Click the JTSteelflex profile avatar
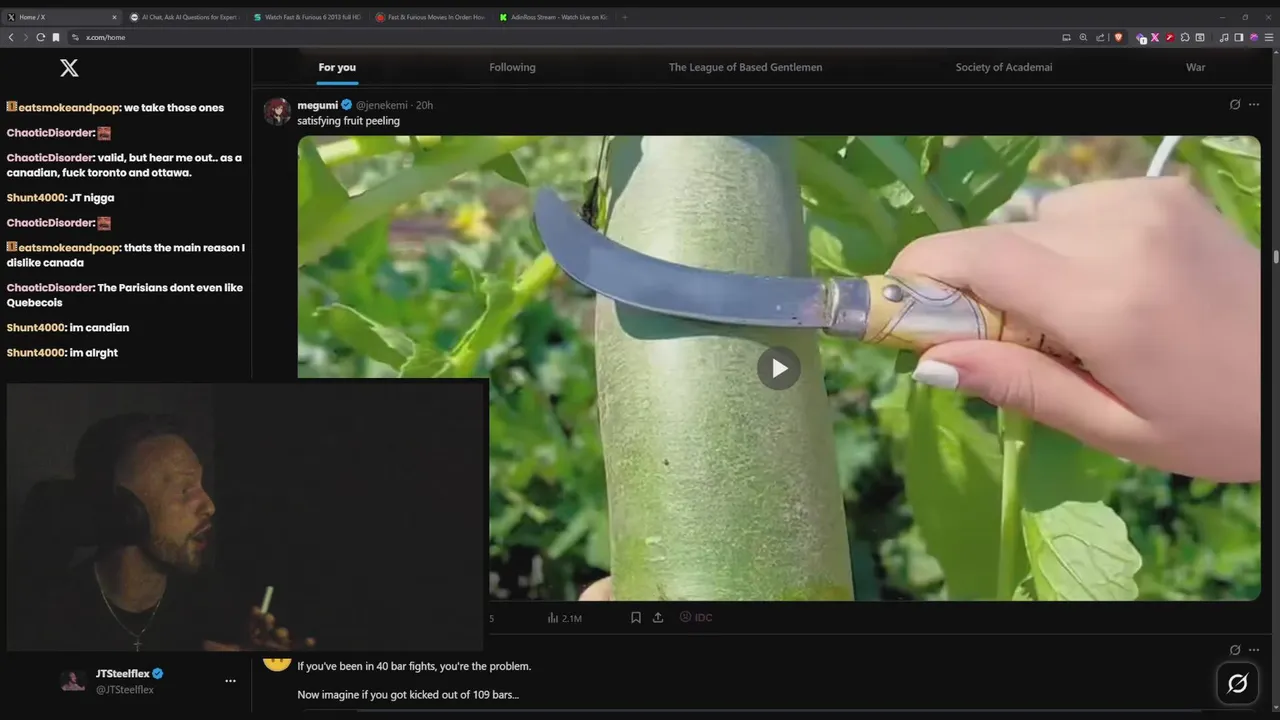 [x=73, y=681]
